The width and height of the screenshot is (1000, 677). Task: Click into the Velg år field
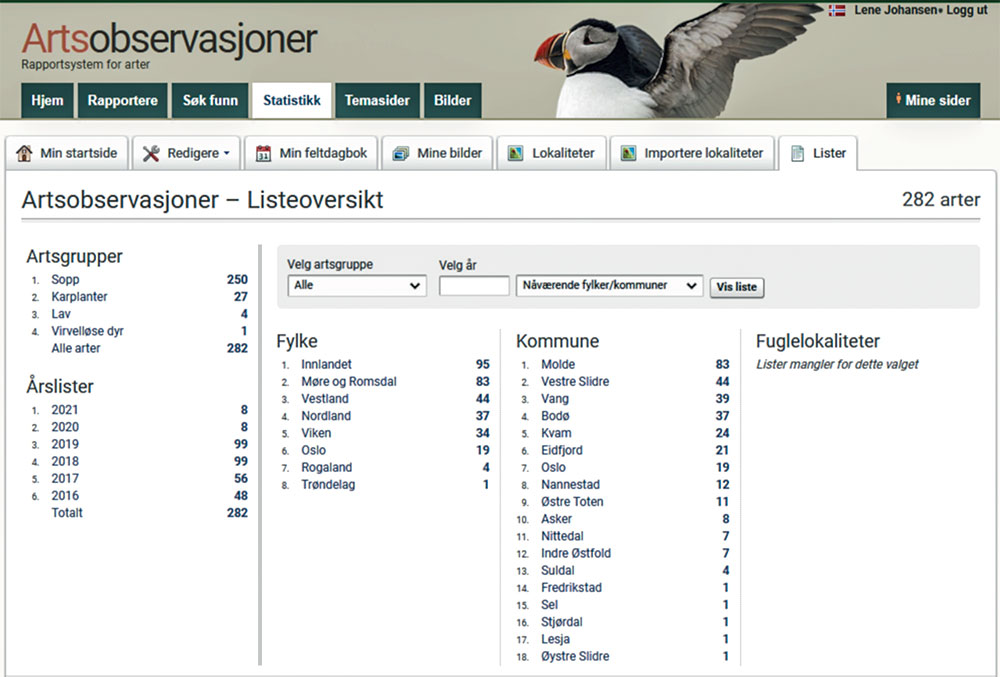click(x=474, y=286)
